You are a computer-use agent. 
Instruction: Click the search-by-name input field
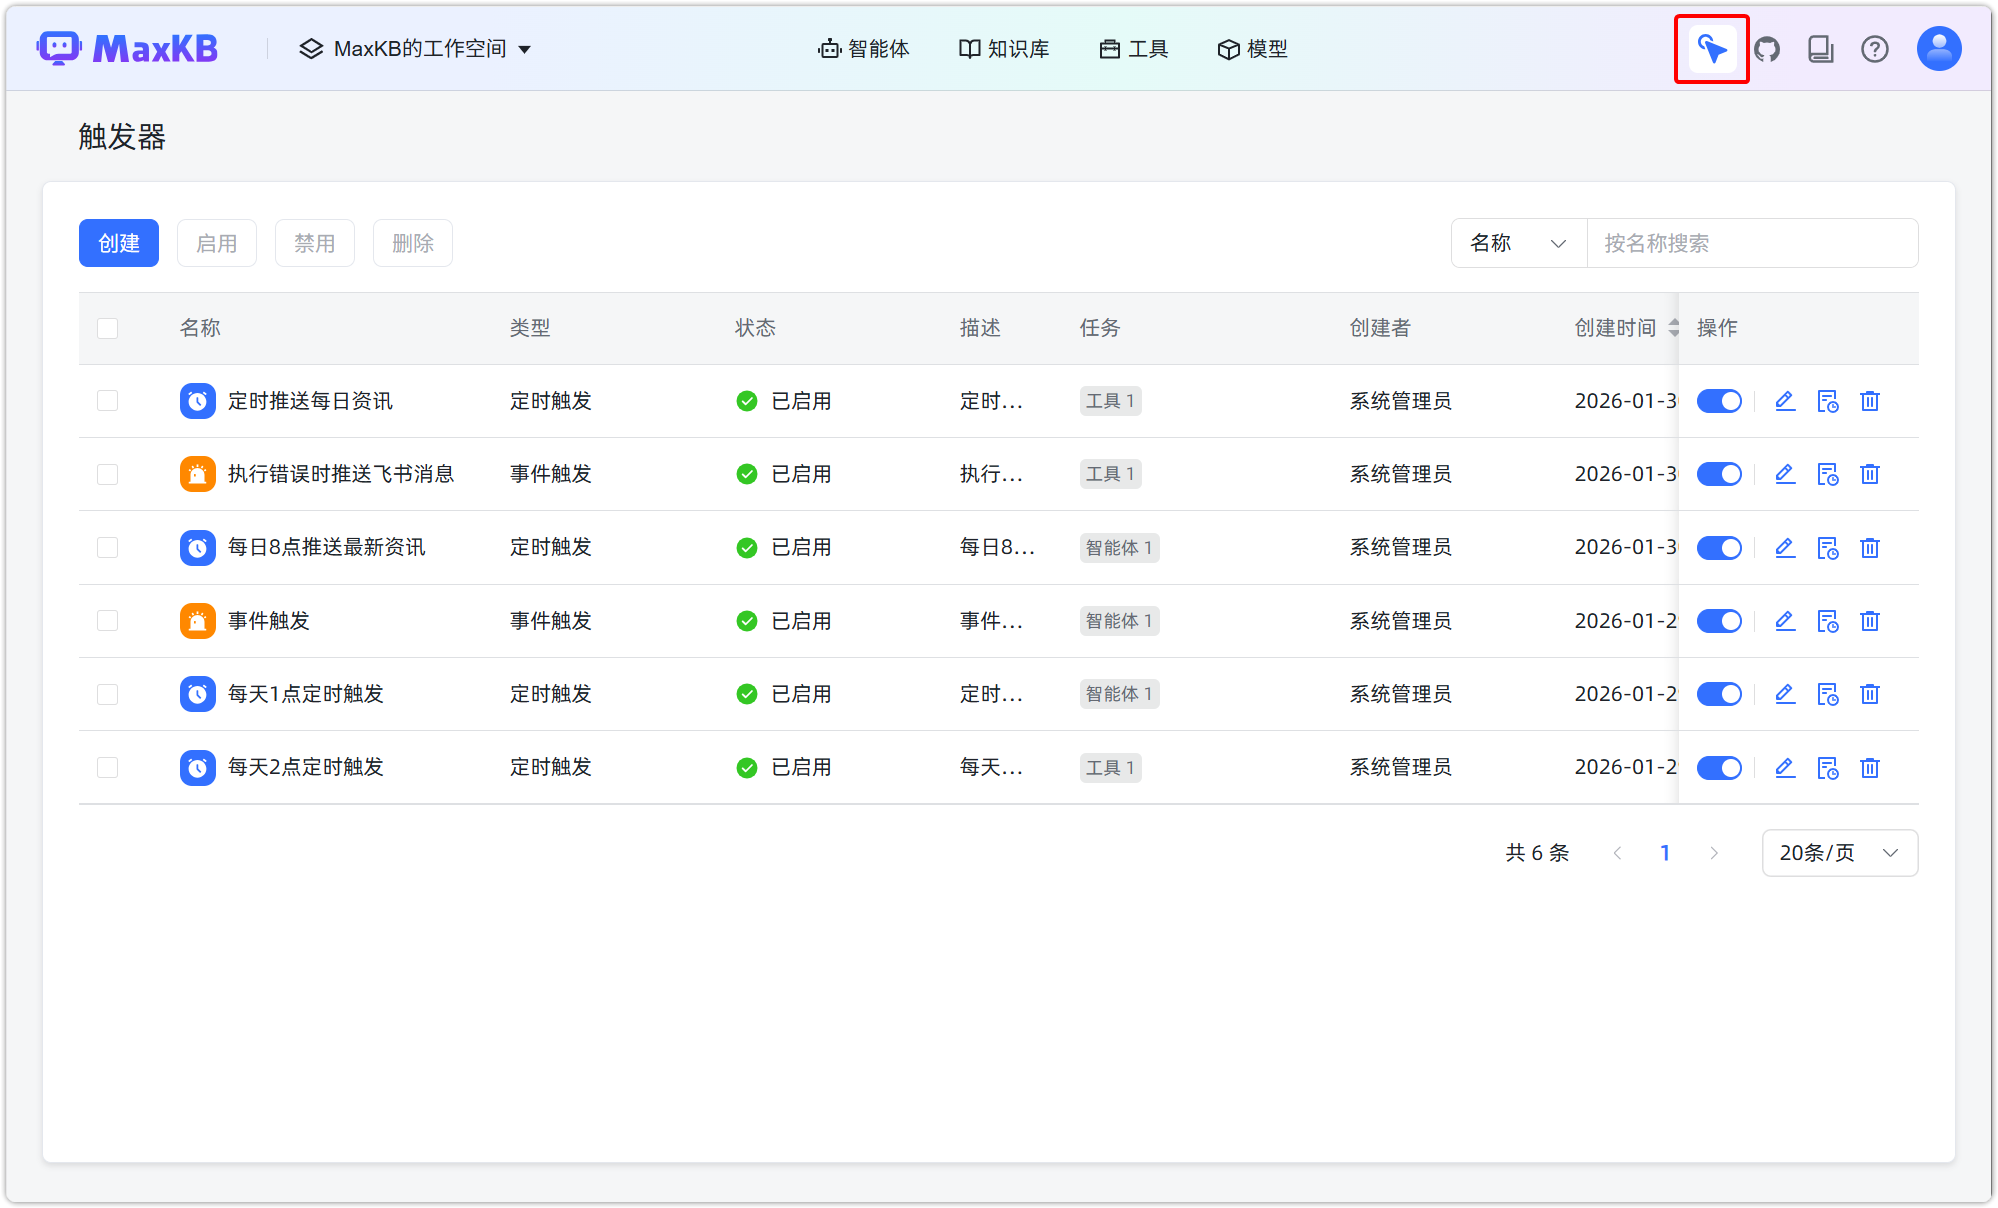(1752, 243)
